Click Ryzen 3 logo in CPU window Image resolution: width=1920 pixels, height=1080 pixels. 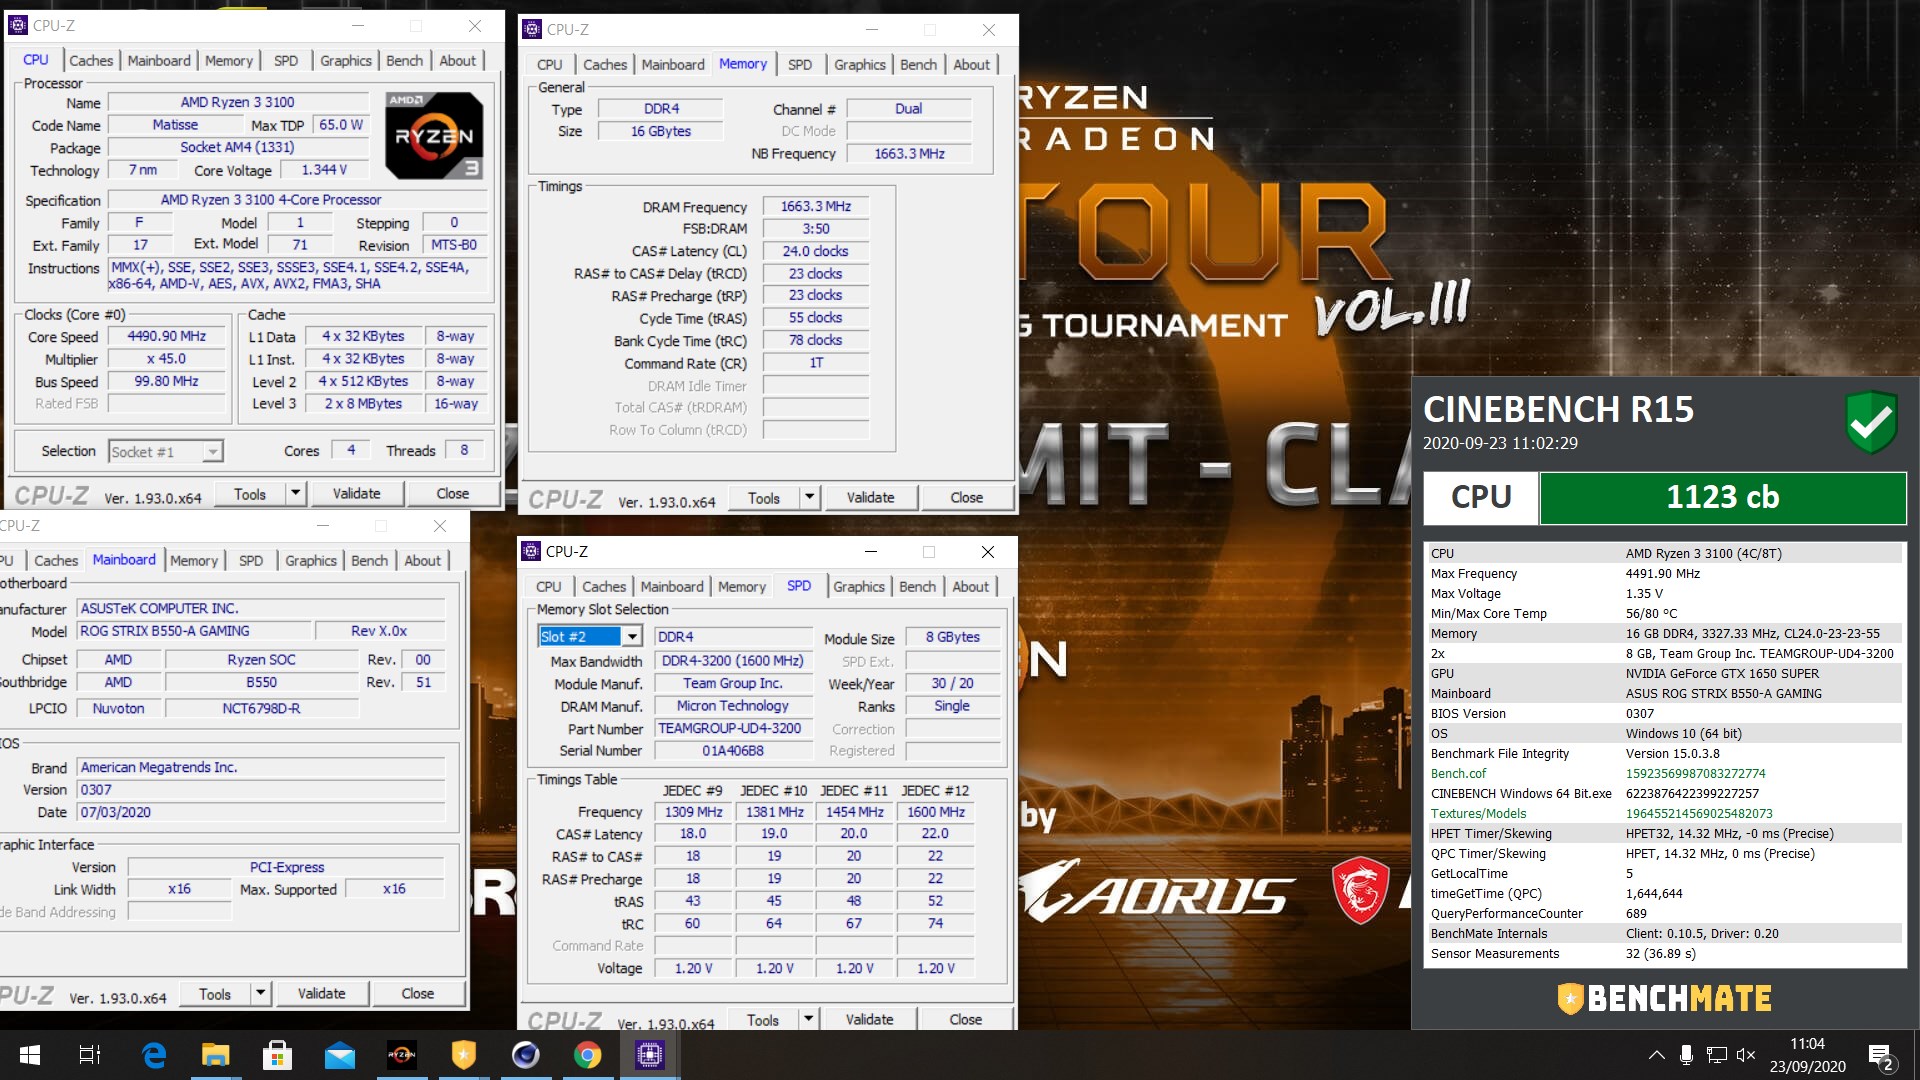(435, 136)
